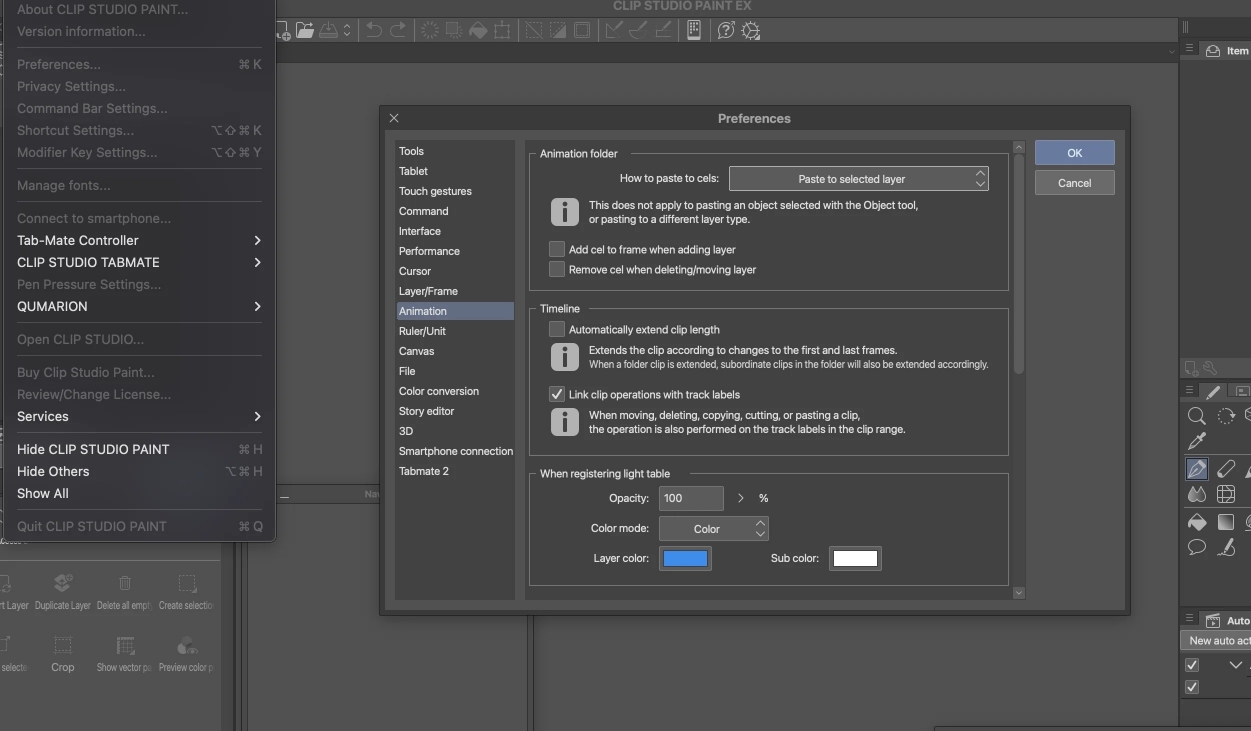The width and height of the screenshot is (1251, 731).
Task: Open the How to paste to cels dropdown
Action: [x=858, y=179]
